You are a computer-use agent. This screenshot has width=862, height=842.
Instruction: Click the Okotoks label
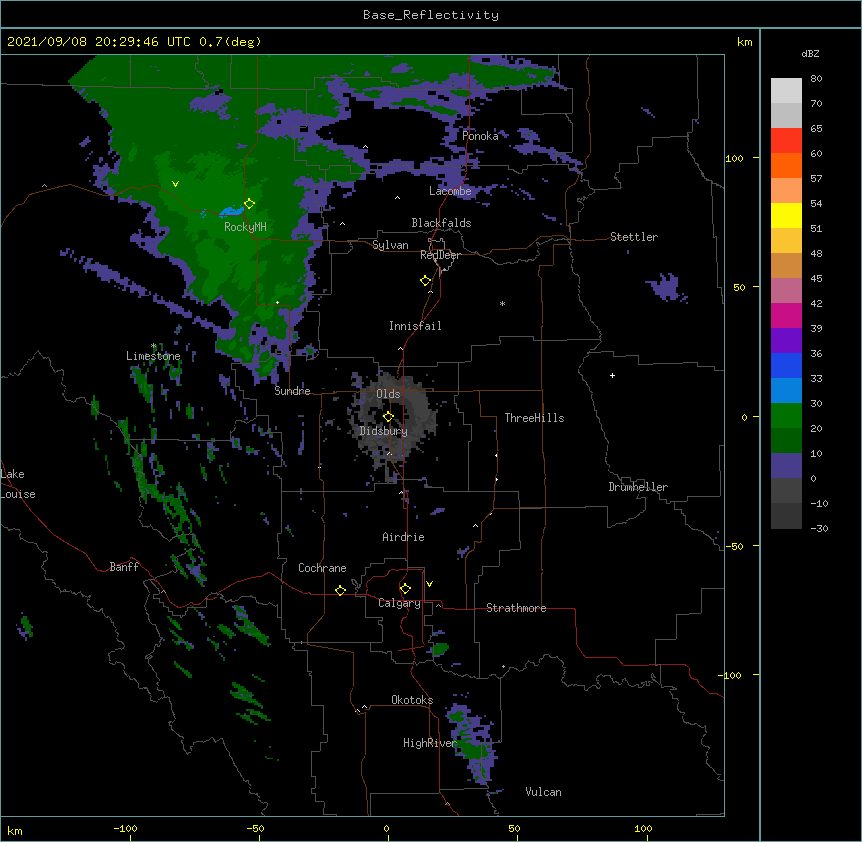point(412,700)
